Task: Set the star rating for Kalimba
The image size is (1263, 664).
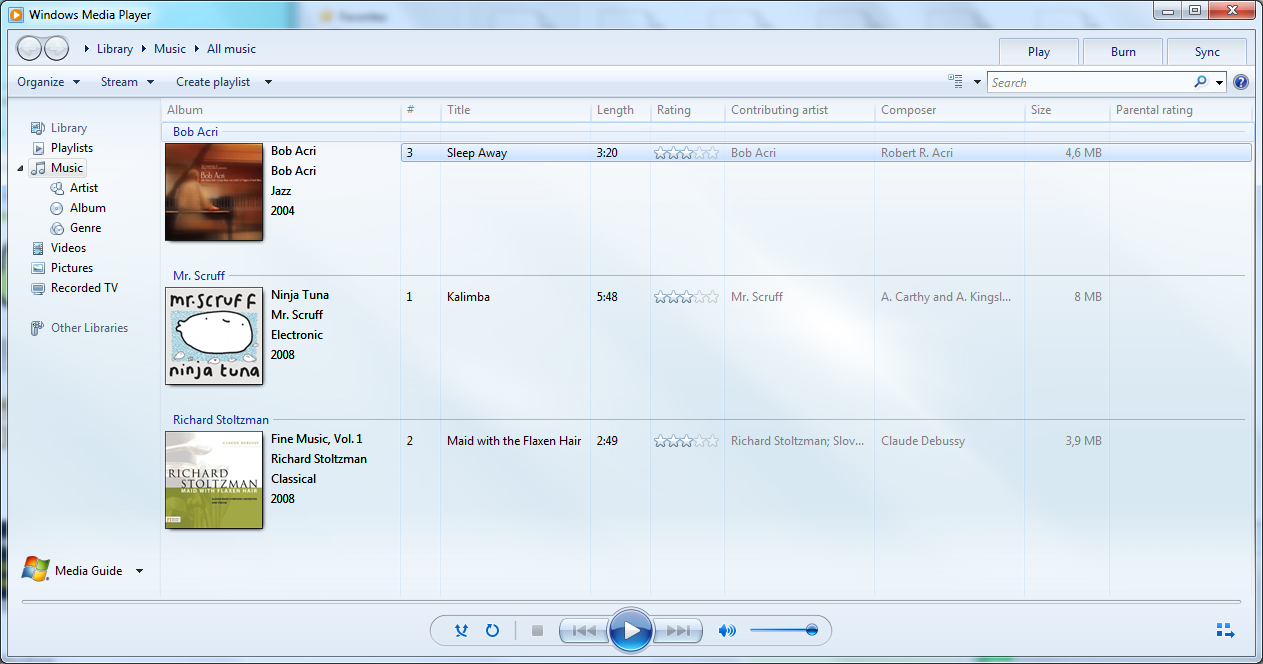Action: pos(686,297)
